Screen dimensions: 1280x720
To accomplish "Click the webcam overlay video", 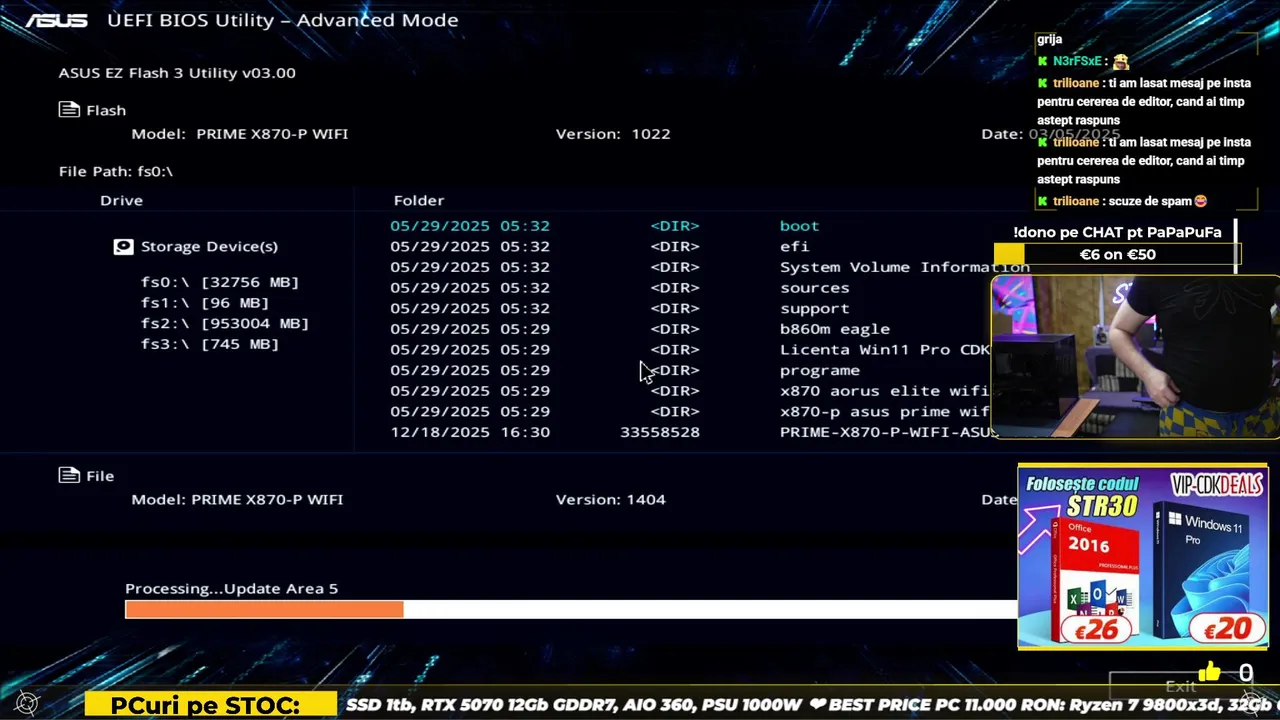I will 1135,357.
